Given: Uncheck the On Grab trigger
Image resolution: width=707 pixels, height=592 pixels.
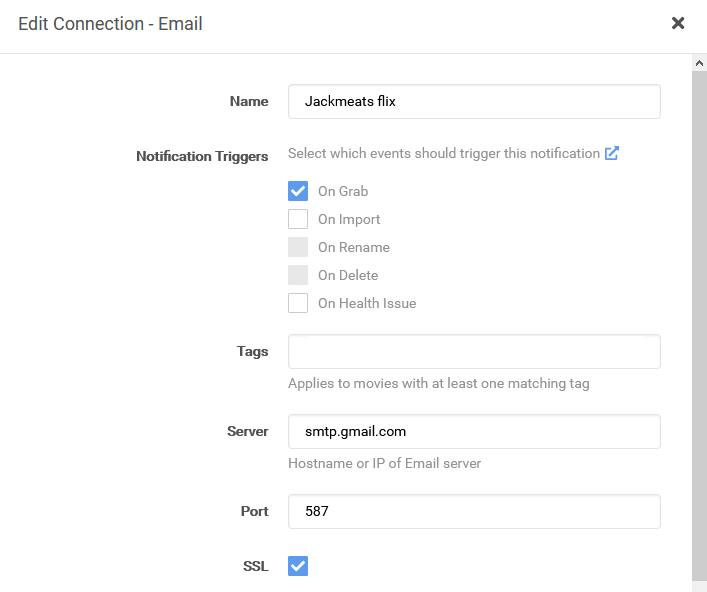Looking at the screenshot, I should (x=298, y=191).
